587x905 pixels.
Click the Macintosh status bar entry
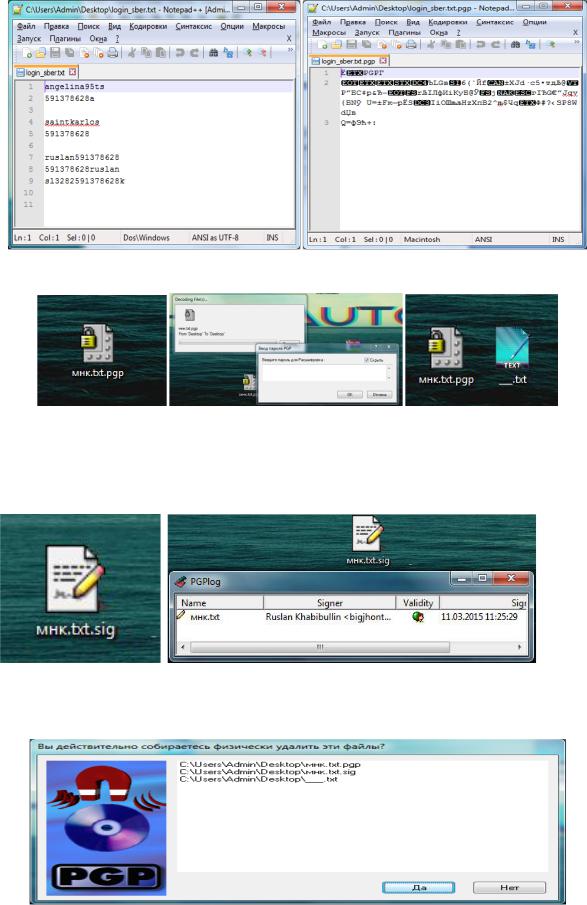point(422,239)
